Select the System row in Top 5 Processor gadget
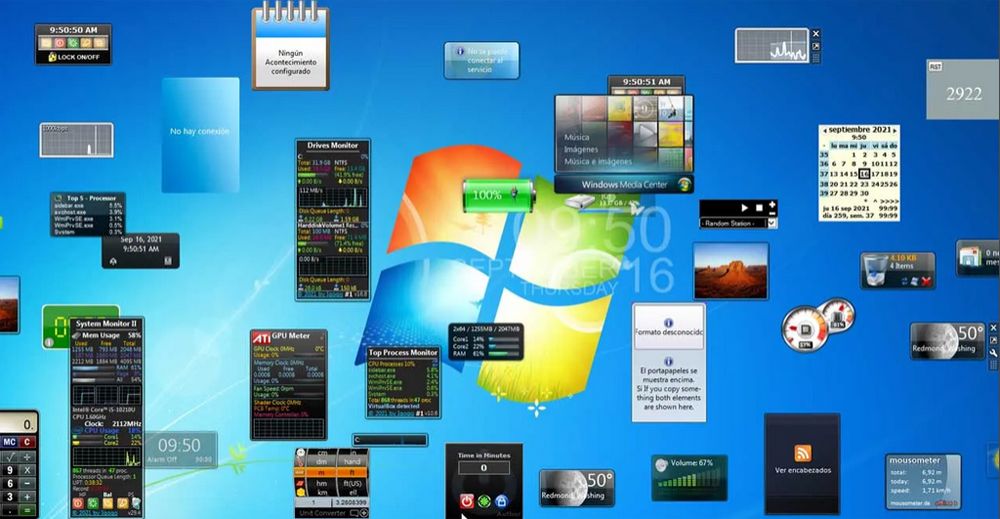Viewport: 1000px width, 519px height. coord(87,232)
